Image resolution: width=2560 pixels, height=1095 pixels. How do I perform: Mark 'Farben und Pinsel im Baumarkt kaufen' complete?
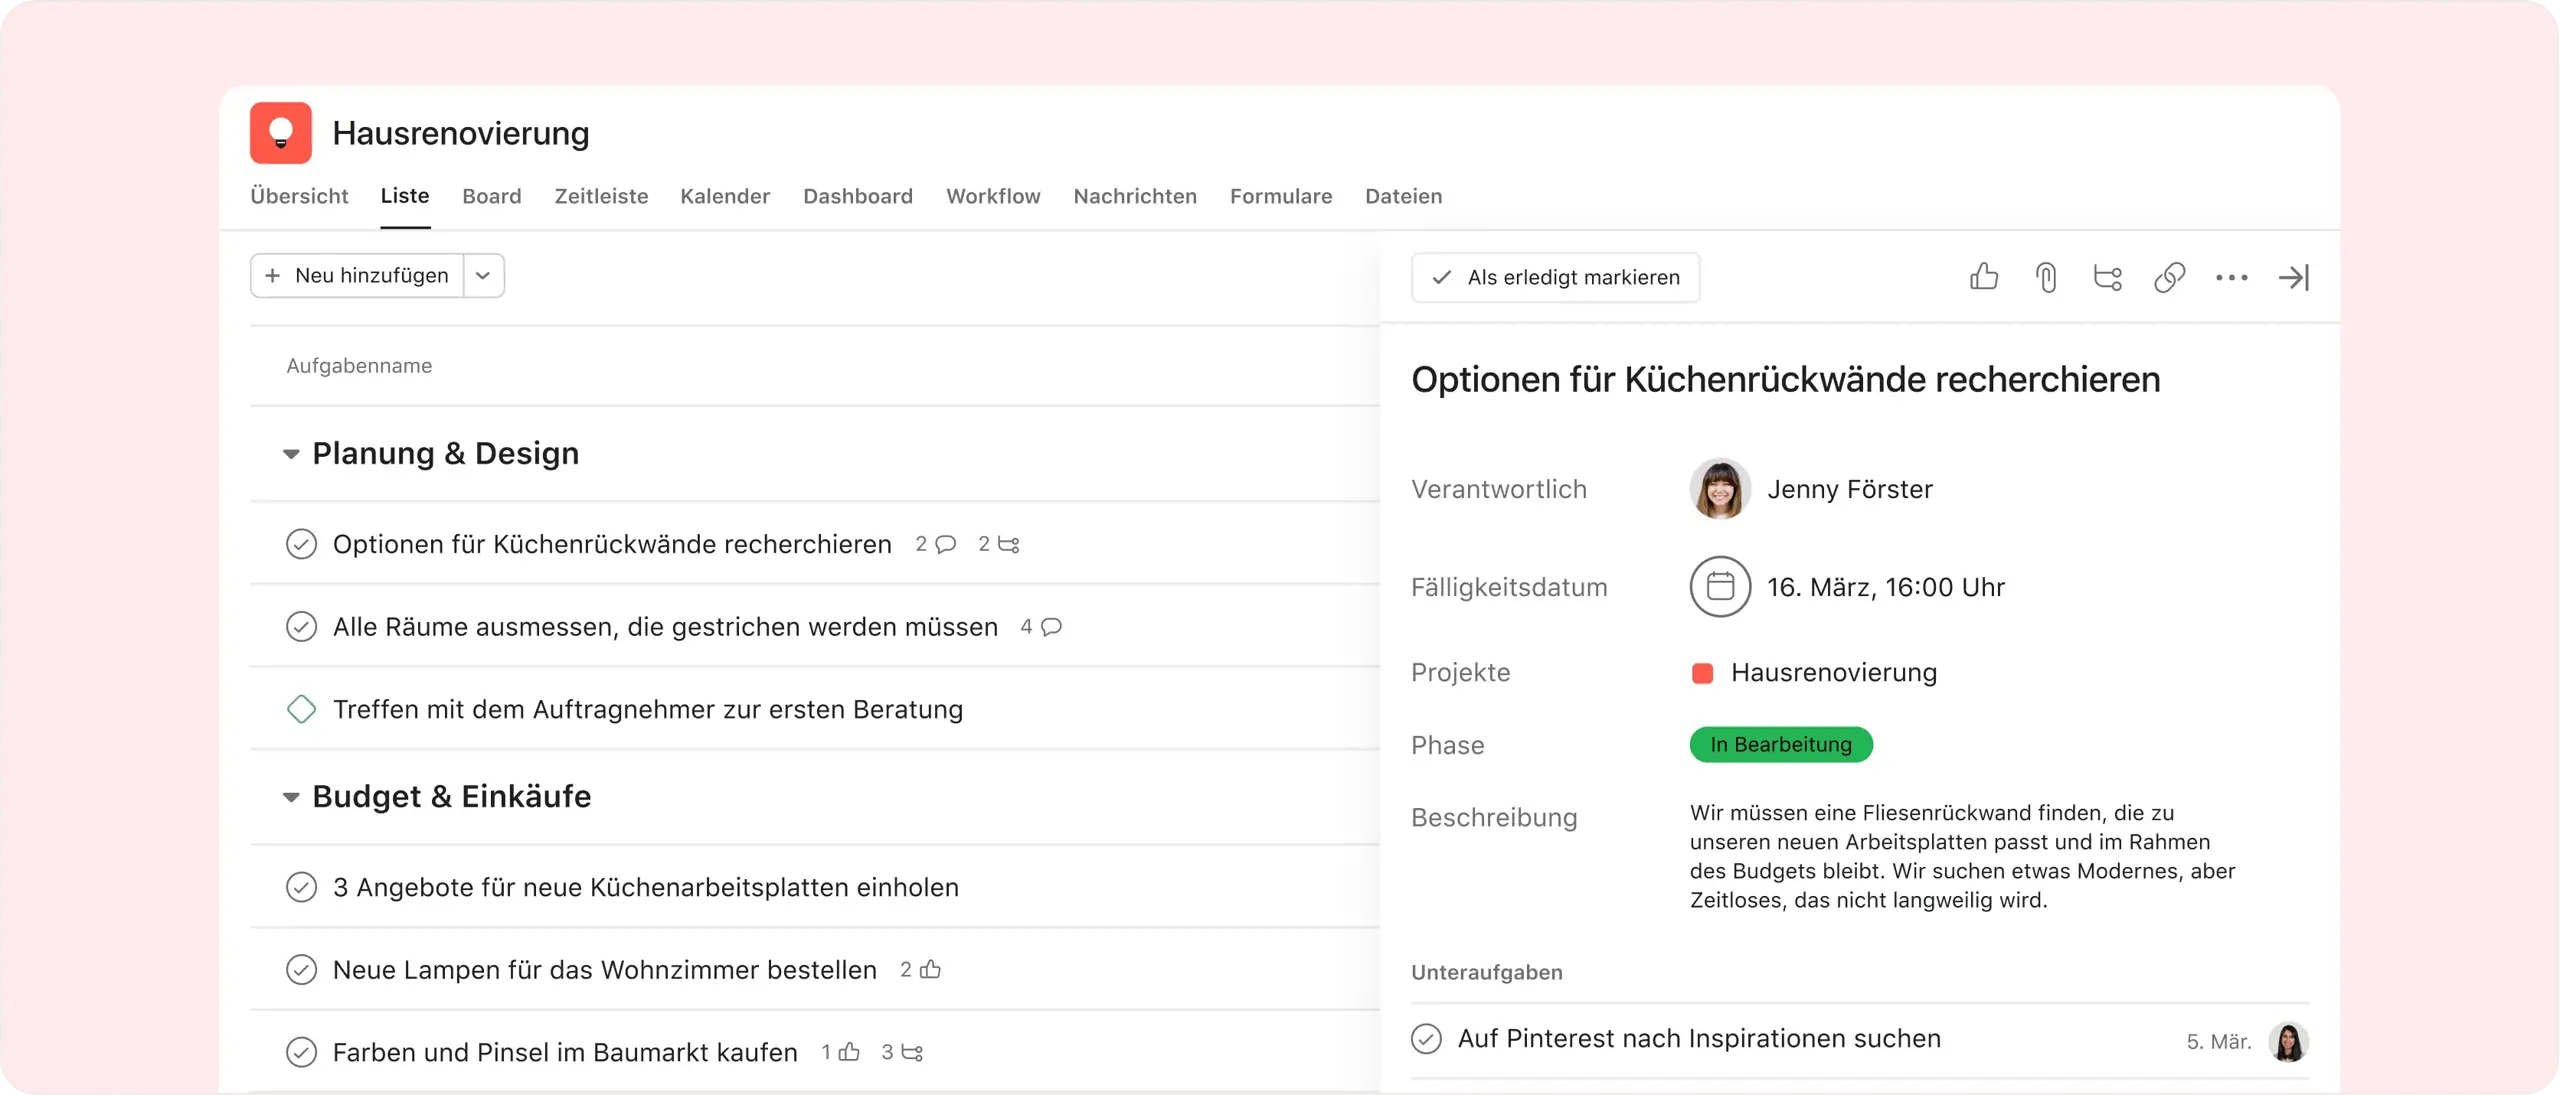(301, 1052)
